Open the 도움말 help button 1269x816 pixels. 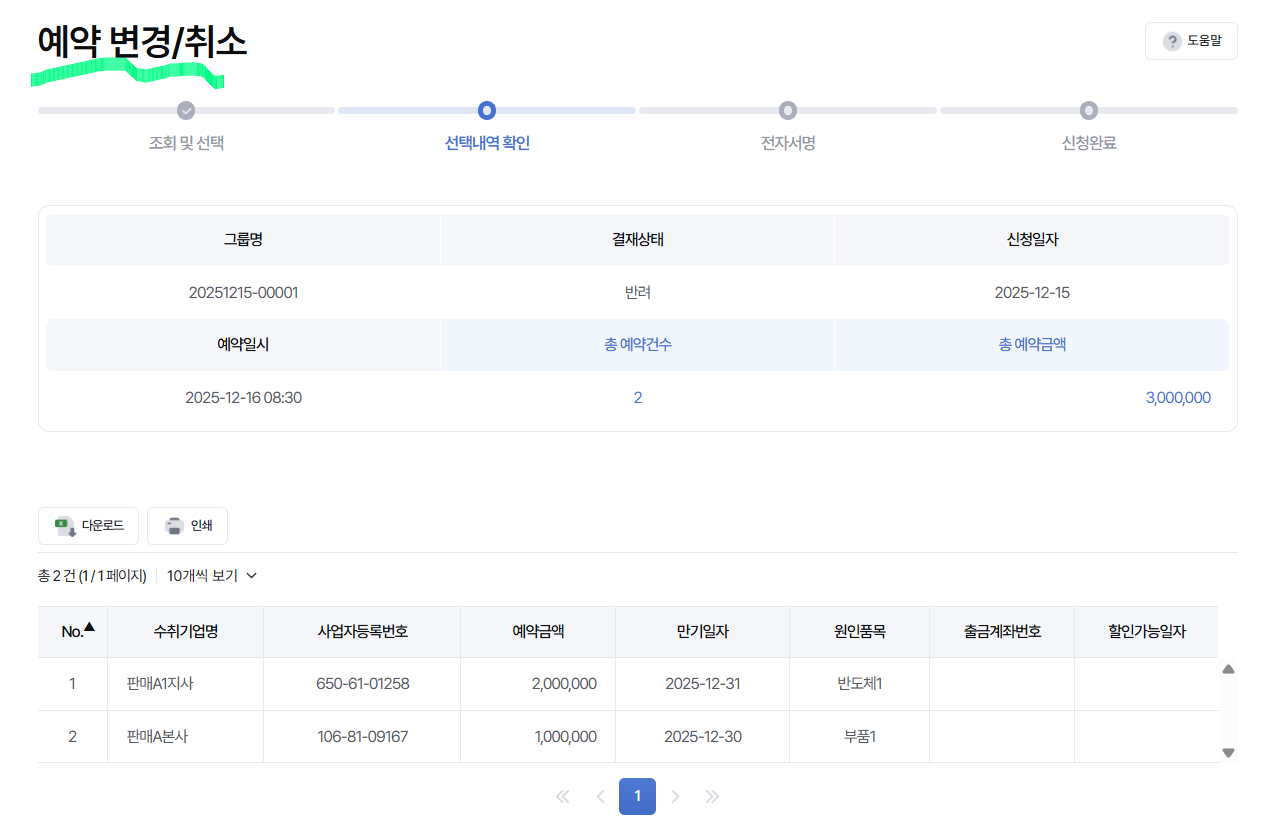point(1191,41)
